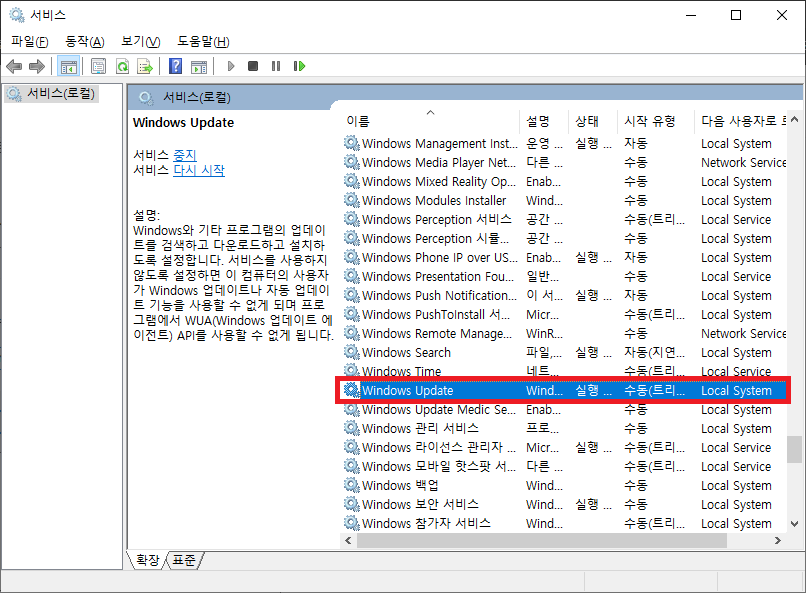Viewport: 806px width, 593px height.
Task: Click the gear icon of Windows Search row
Action: click(x=352, y=352)
